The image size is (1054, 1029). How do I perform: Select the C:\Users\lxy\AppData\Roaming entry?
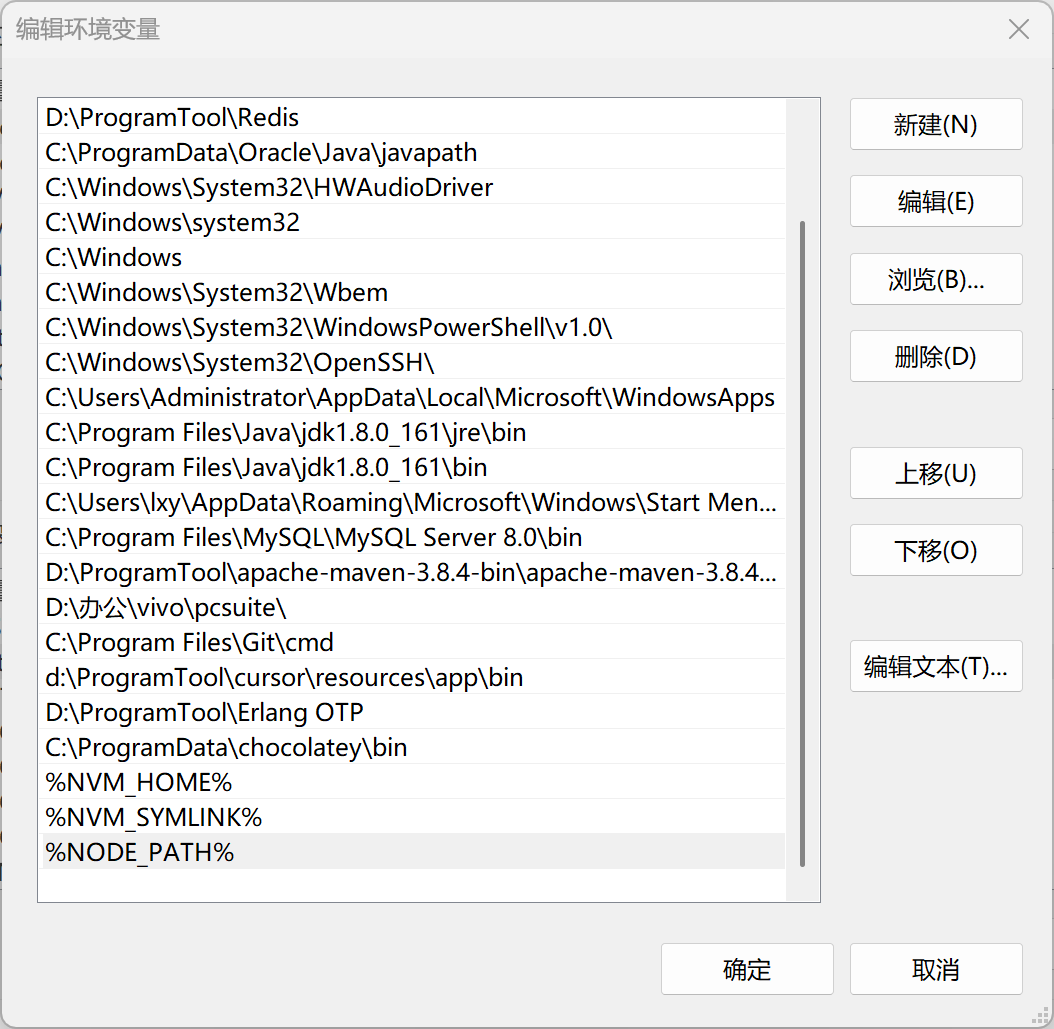coord(413,501)
